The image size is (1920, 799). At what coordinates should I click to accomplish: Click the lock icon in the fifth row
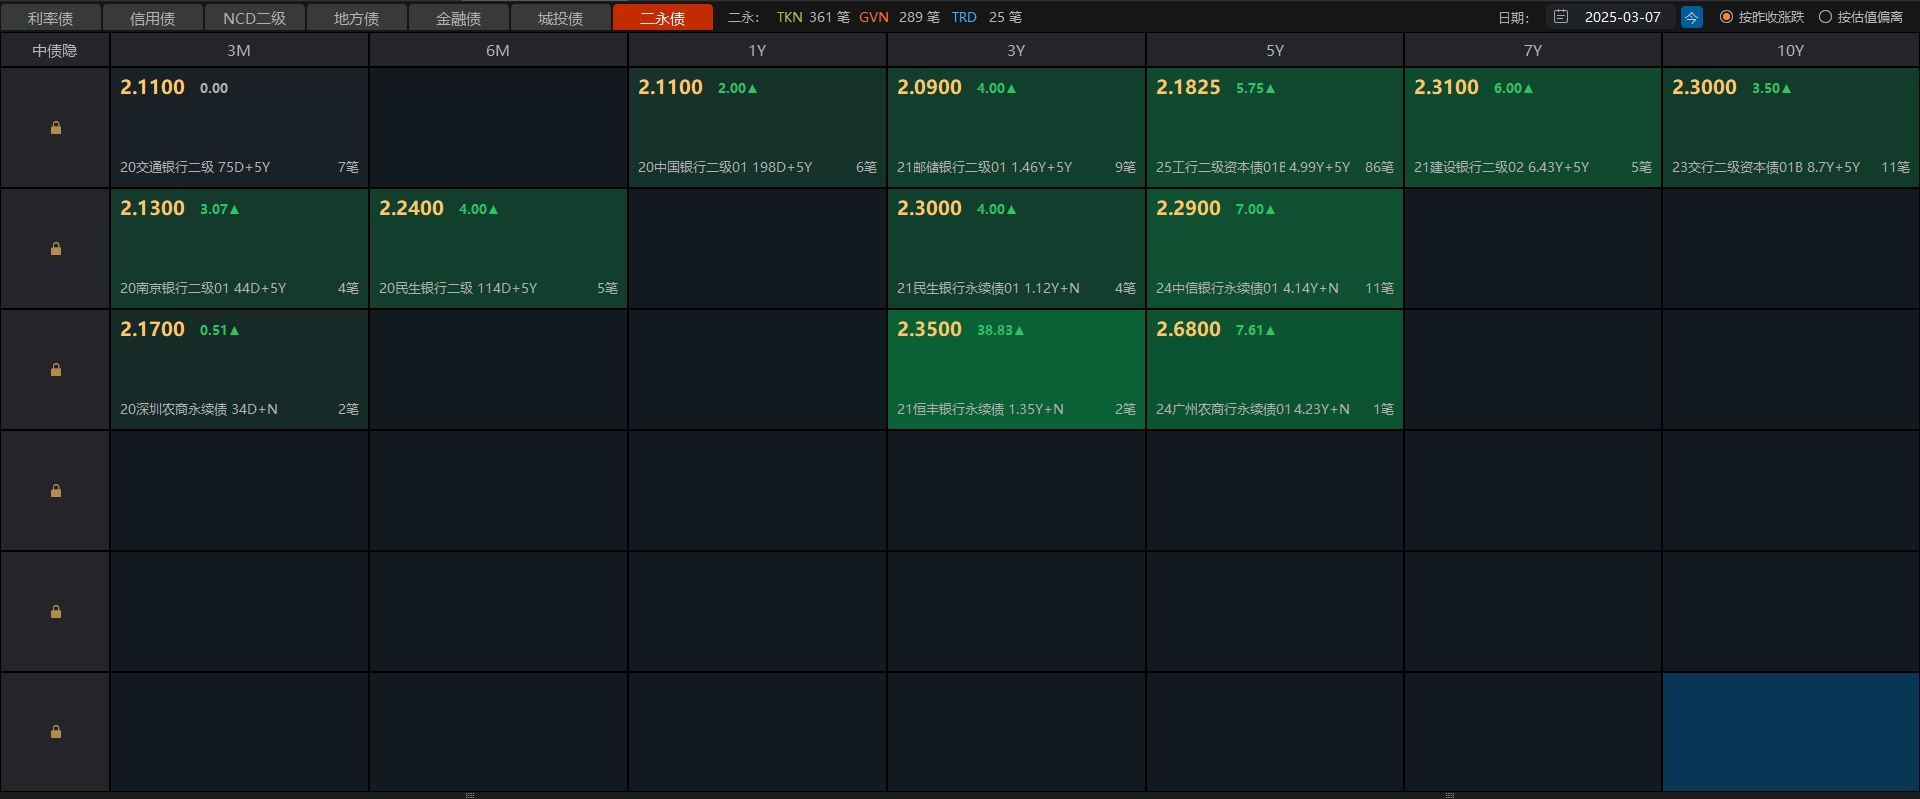click(56, 612)
